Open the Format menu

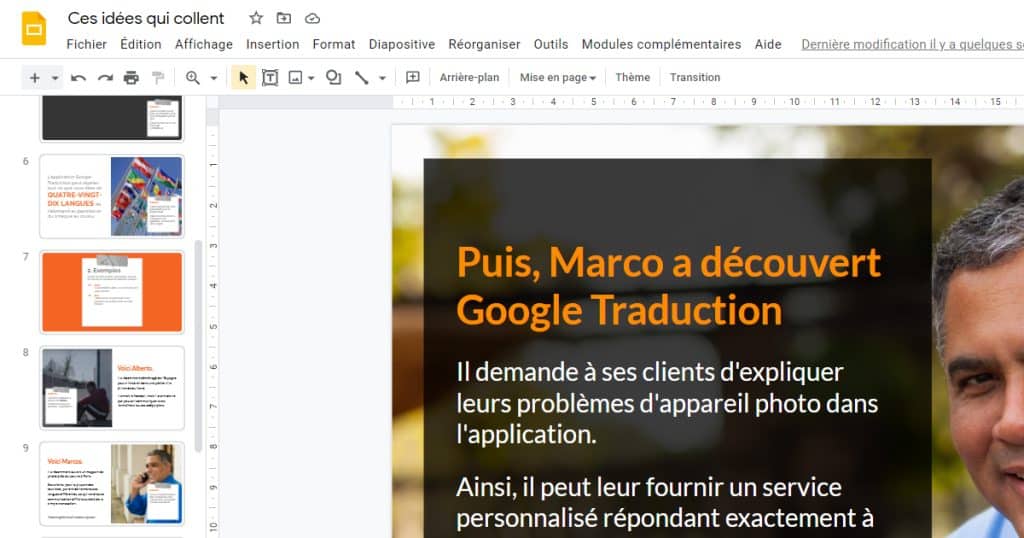[334, 44]
